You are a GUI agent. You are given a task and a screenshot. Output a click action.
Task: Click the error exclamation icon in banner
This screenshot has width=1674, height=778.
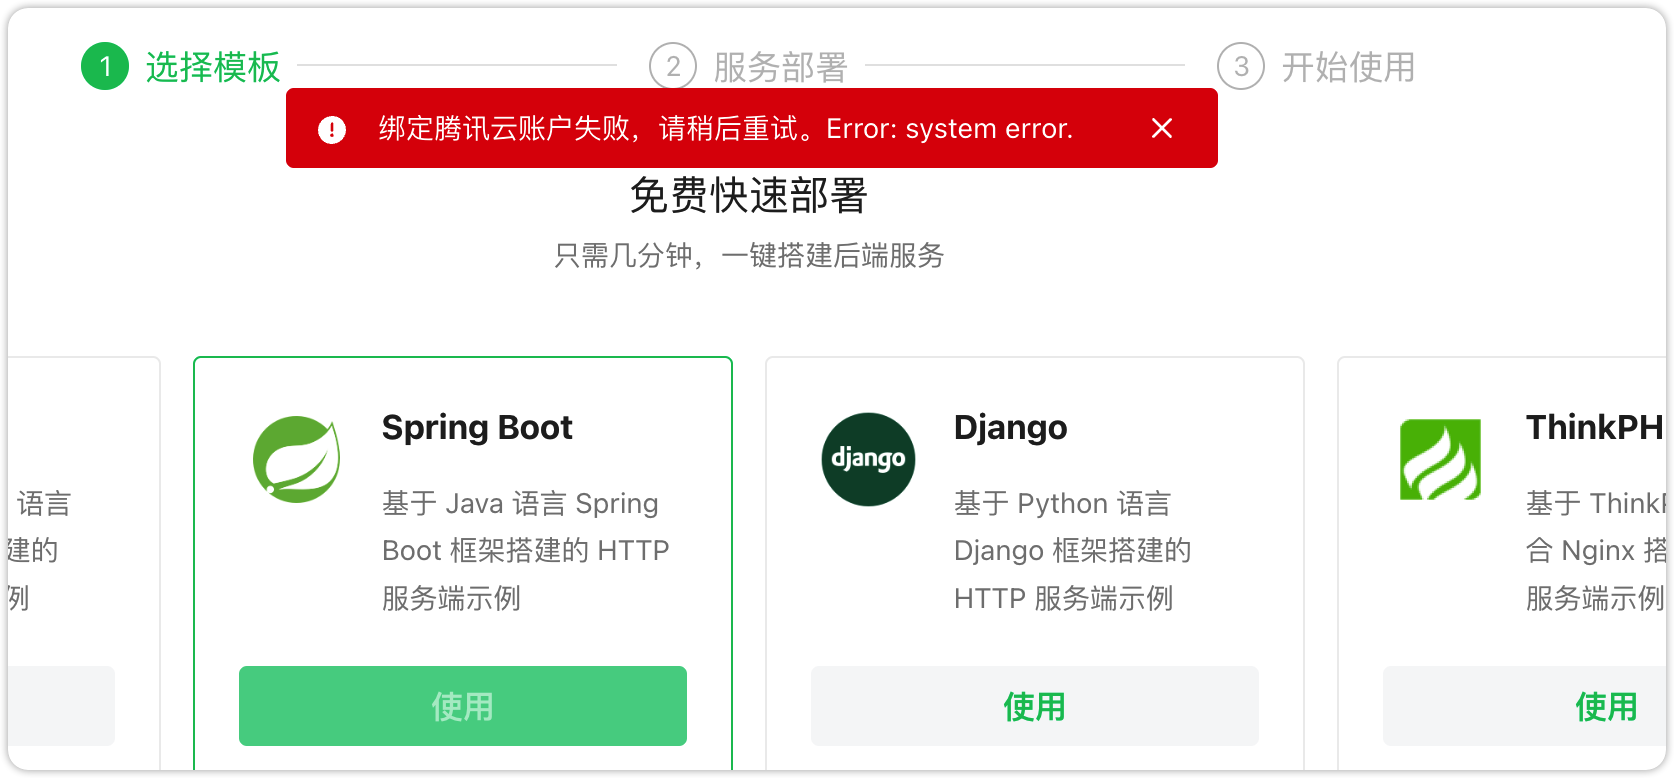[332, 129]
